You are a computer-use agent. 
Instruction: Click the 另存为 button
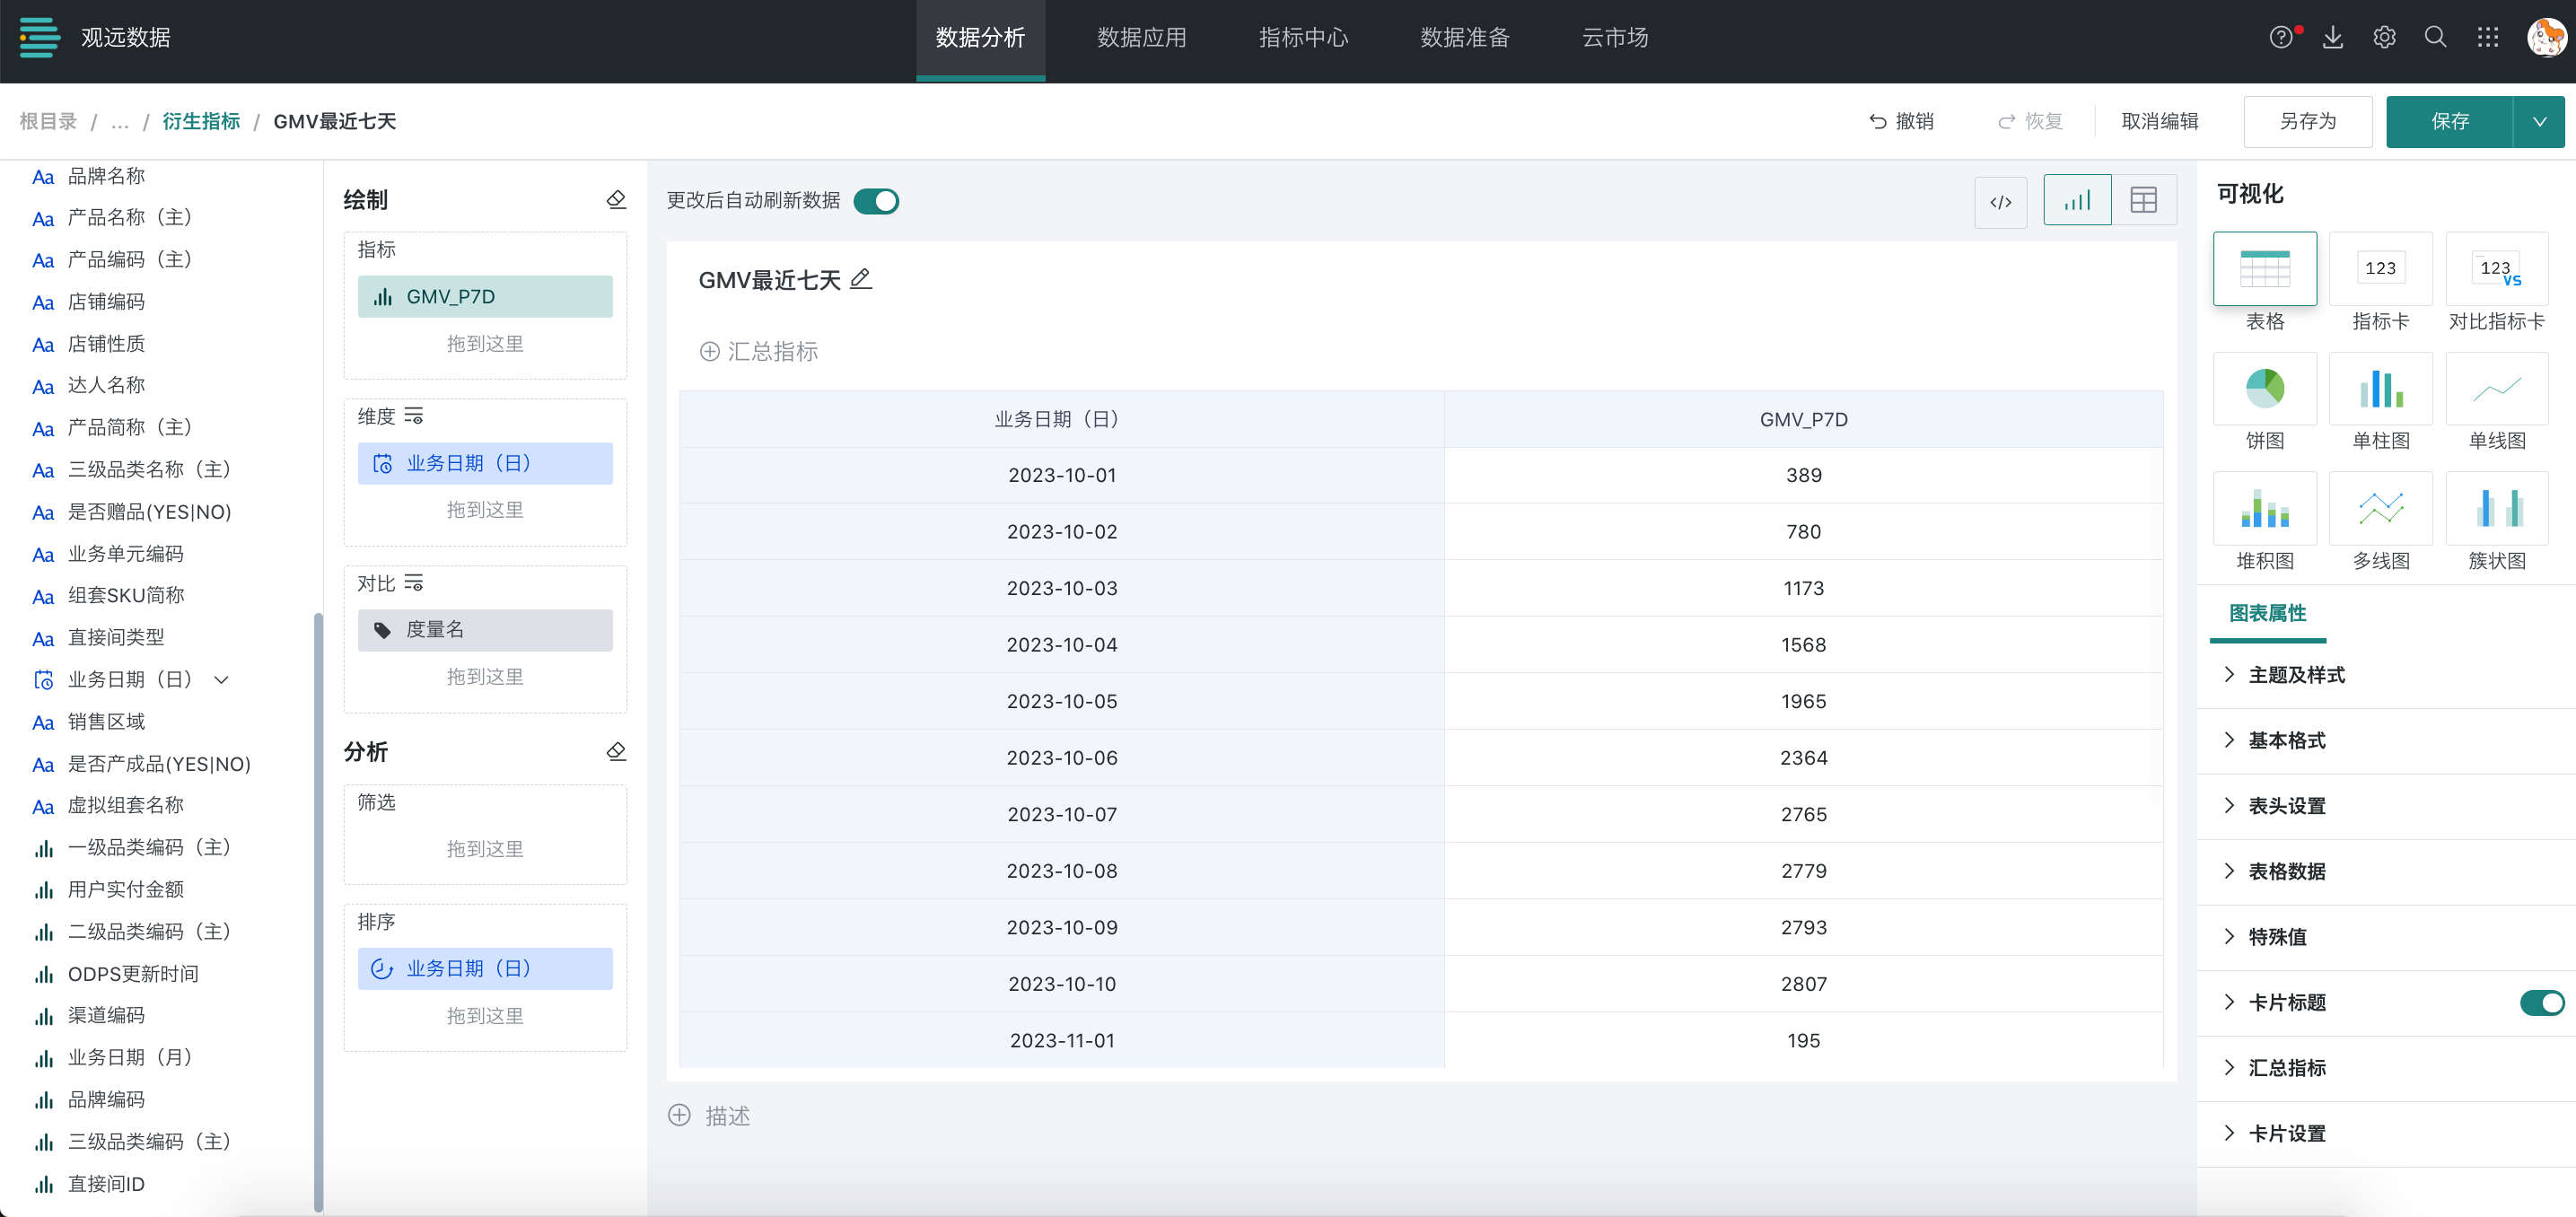[2307, 121]
